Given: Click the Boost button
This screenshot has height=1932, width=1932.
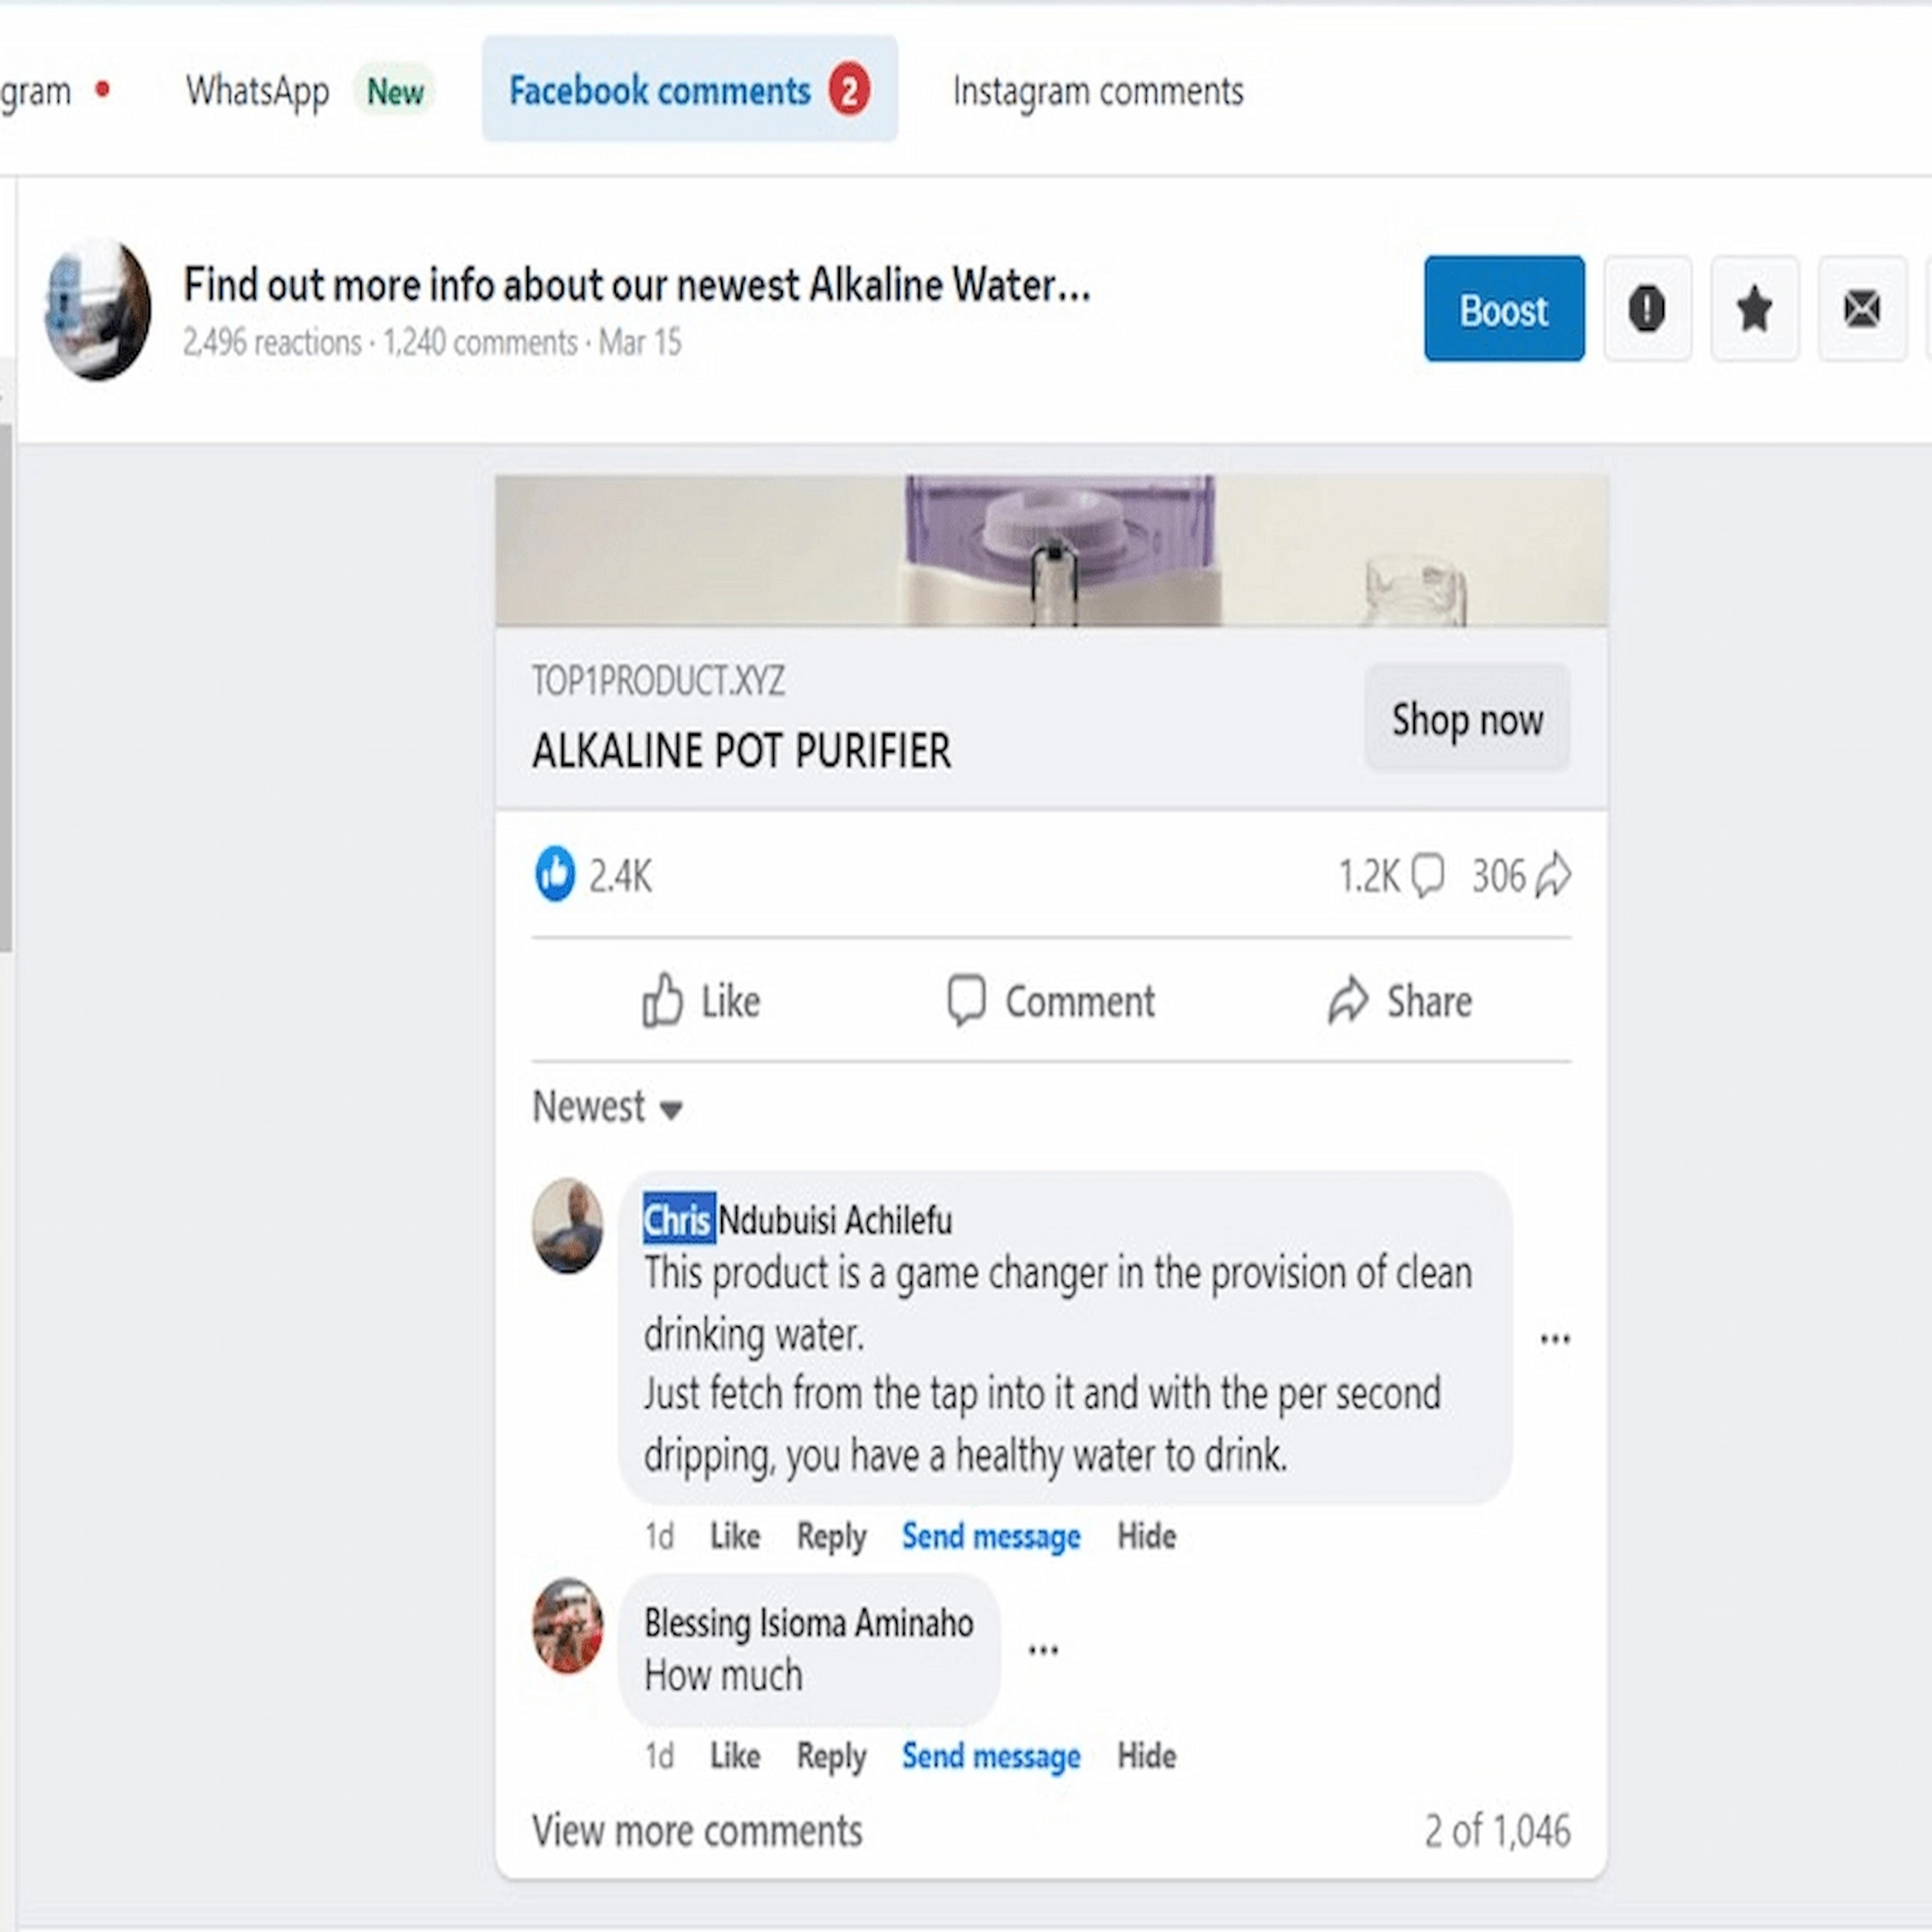Looking at the screenshot, I should tap(1504, 308).
